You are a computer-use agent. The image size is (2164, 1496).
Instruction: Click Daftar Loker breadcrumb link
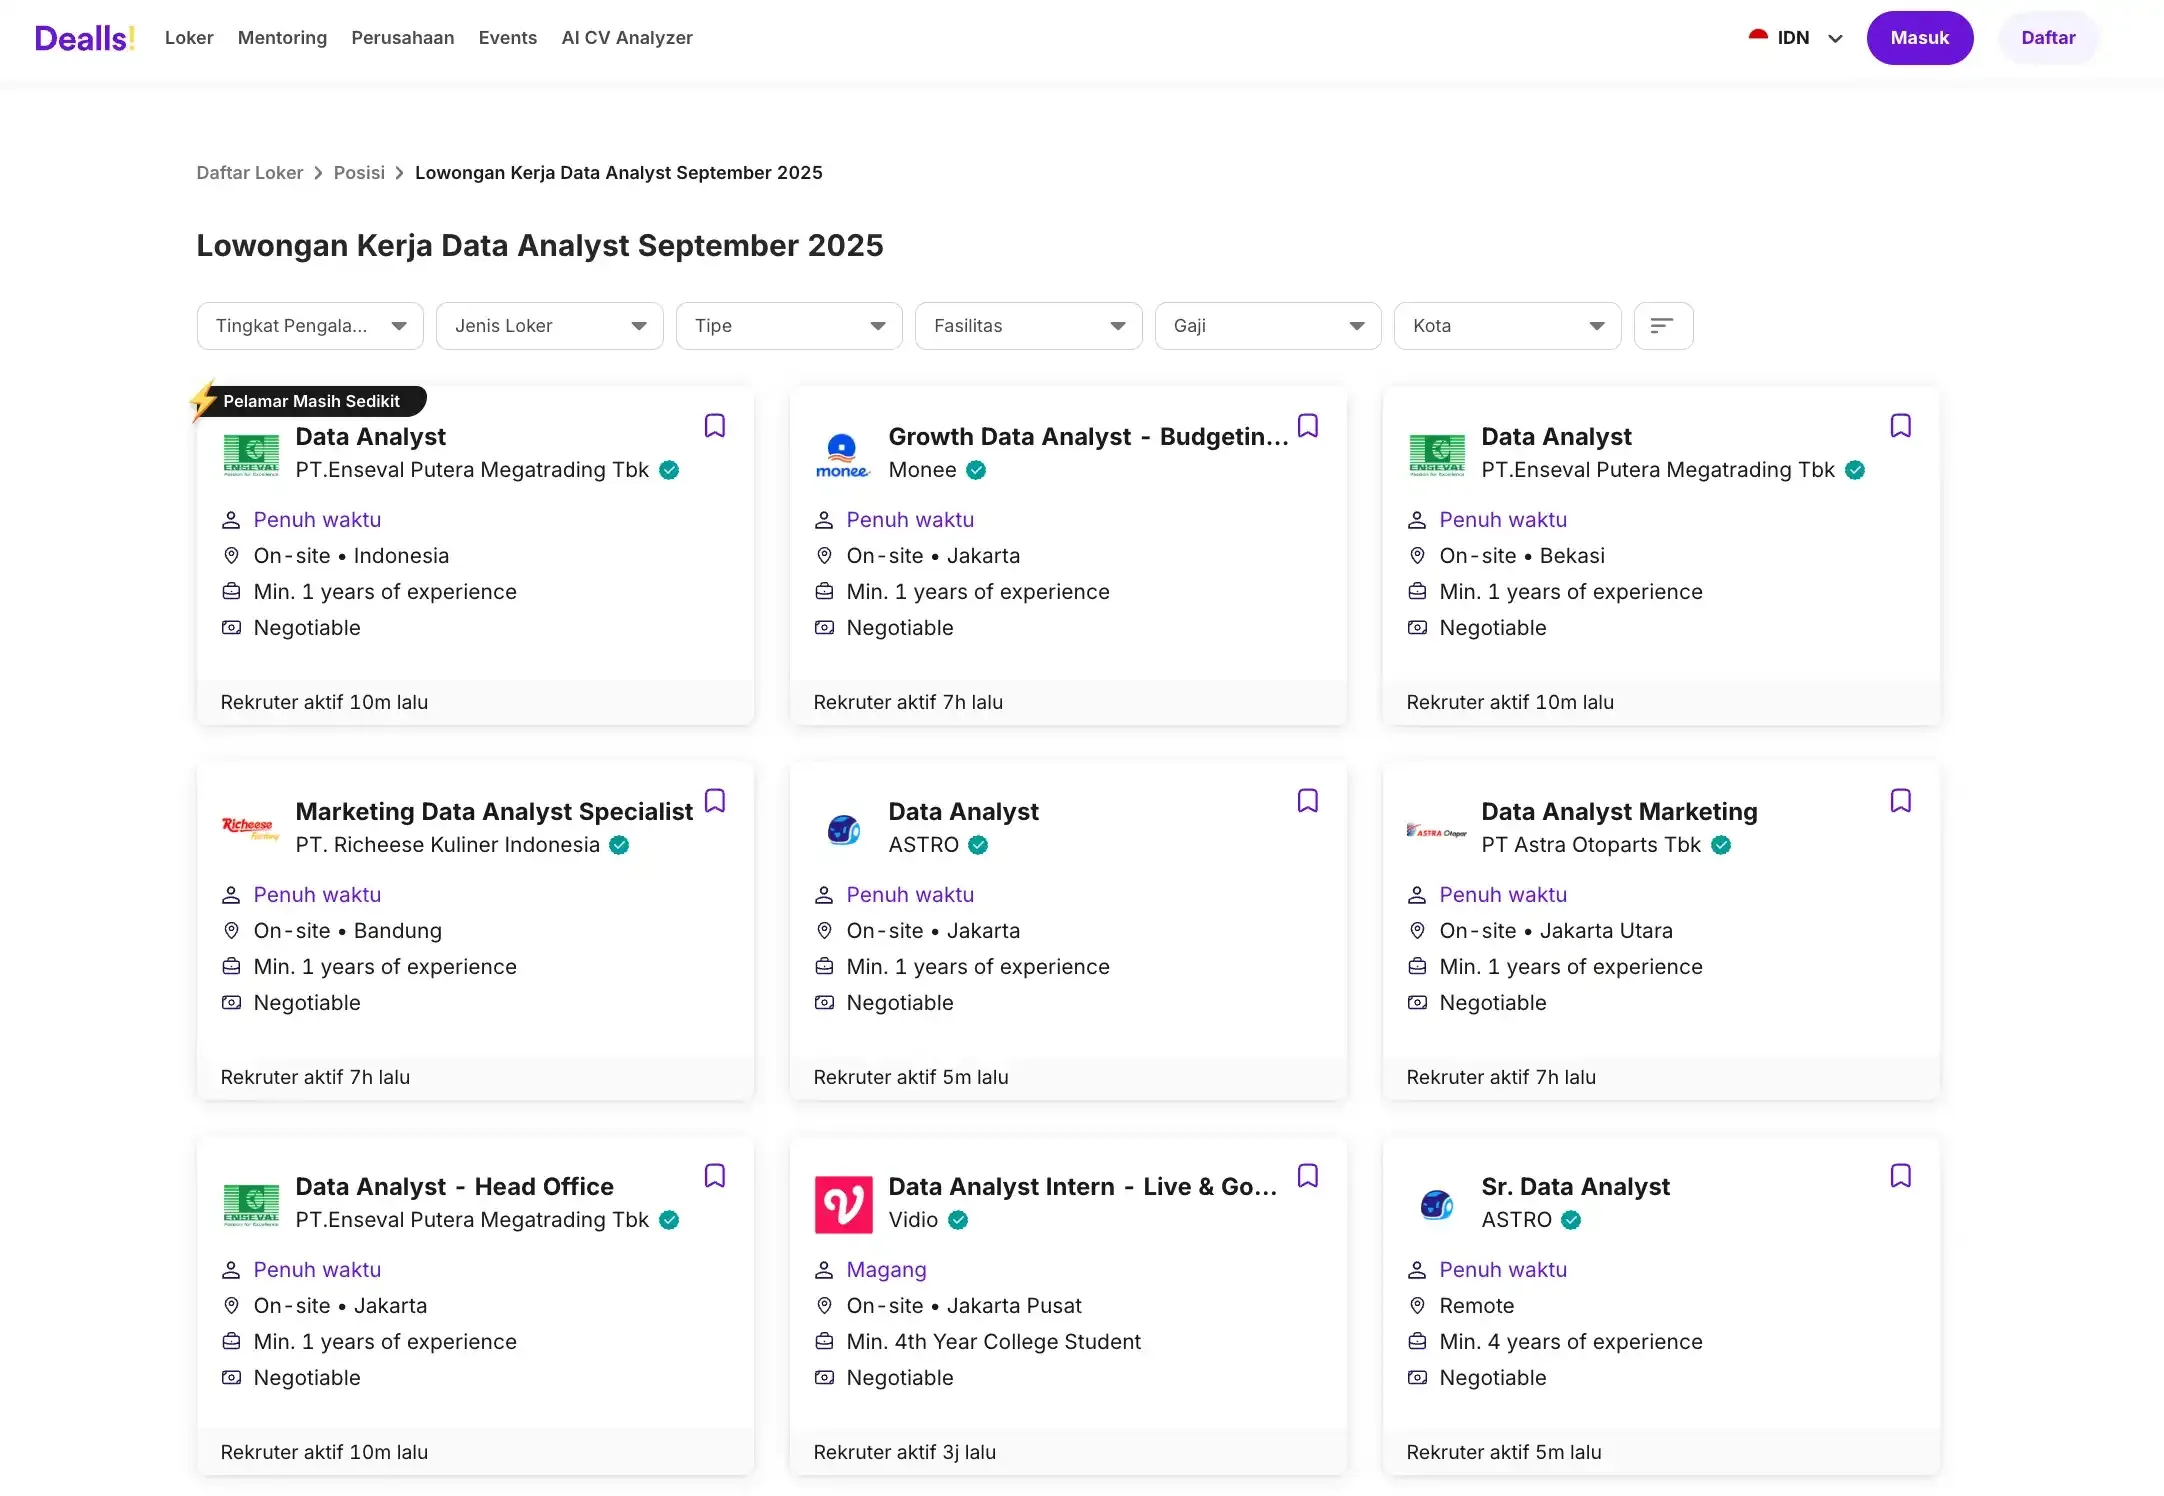249,173
